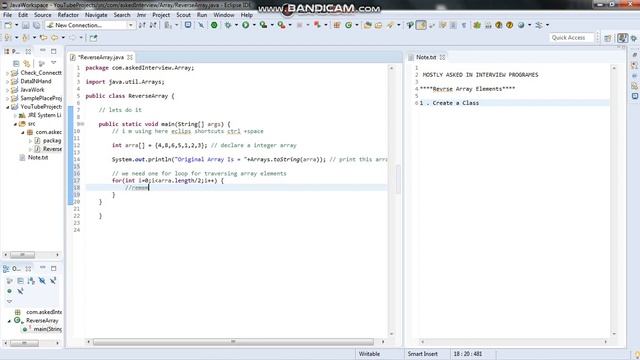Switch to the Note.txt editor tab
The image size is (640, 360).
pos(426,57)
